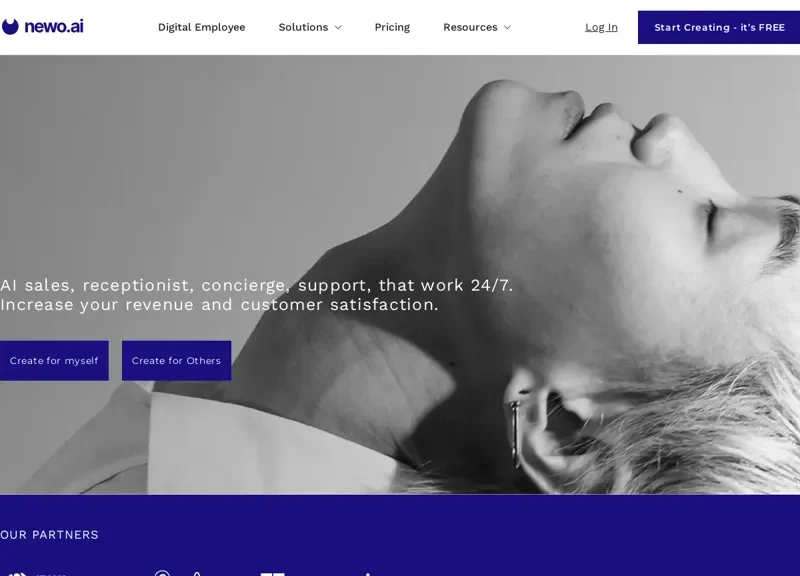Click the AI sales receptionist tagline text
Image resolution: width=800 pixels, height=576 pixels.
tap(256, 295)
